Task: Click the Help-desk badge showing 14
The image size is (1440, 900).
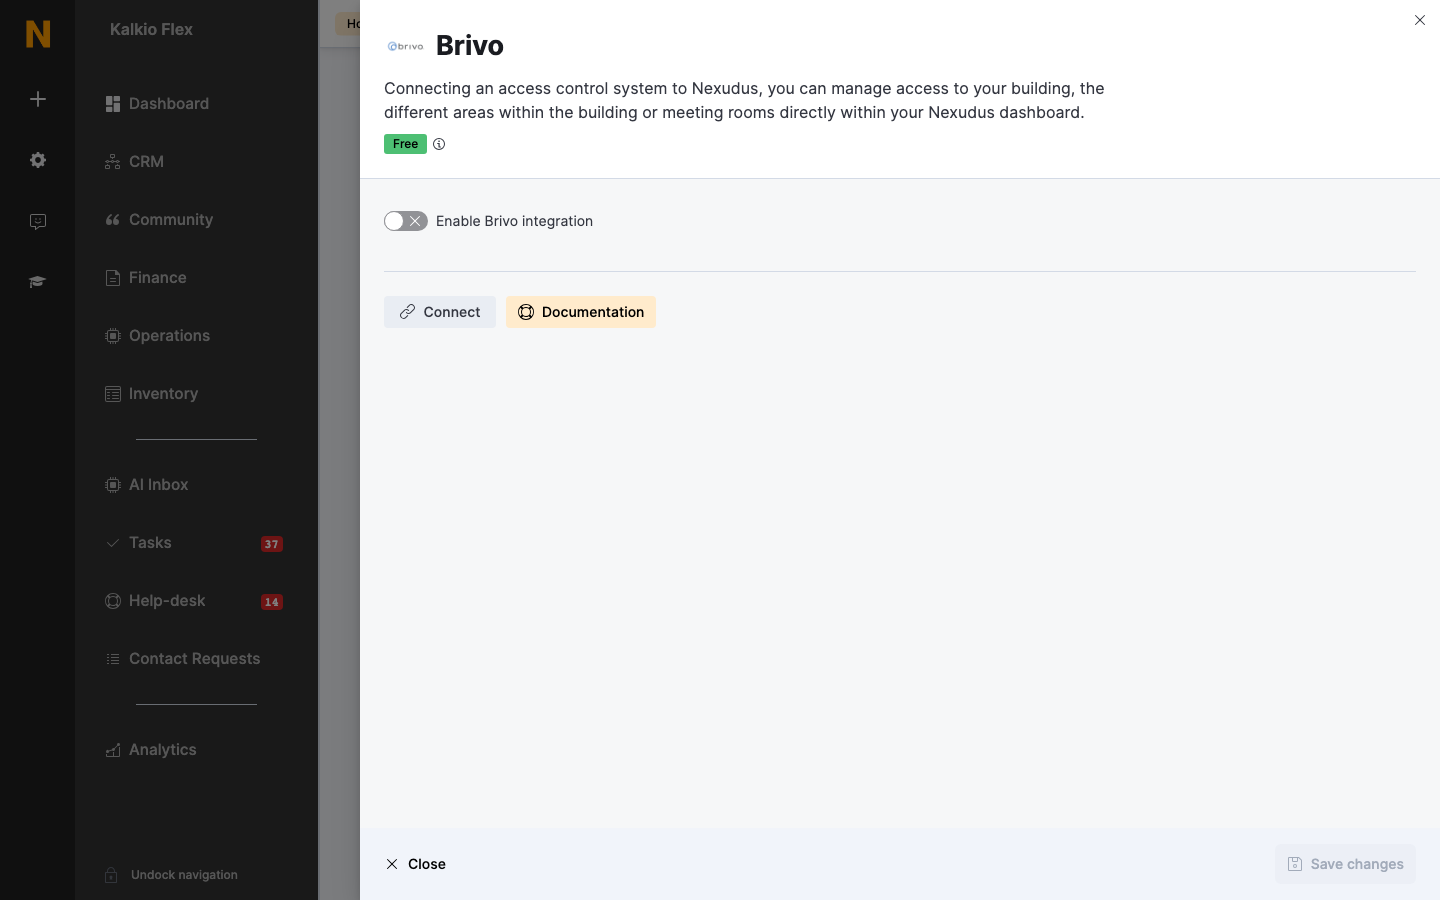Action: click(x=272, y=602)
